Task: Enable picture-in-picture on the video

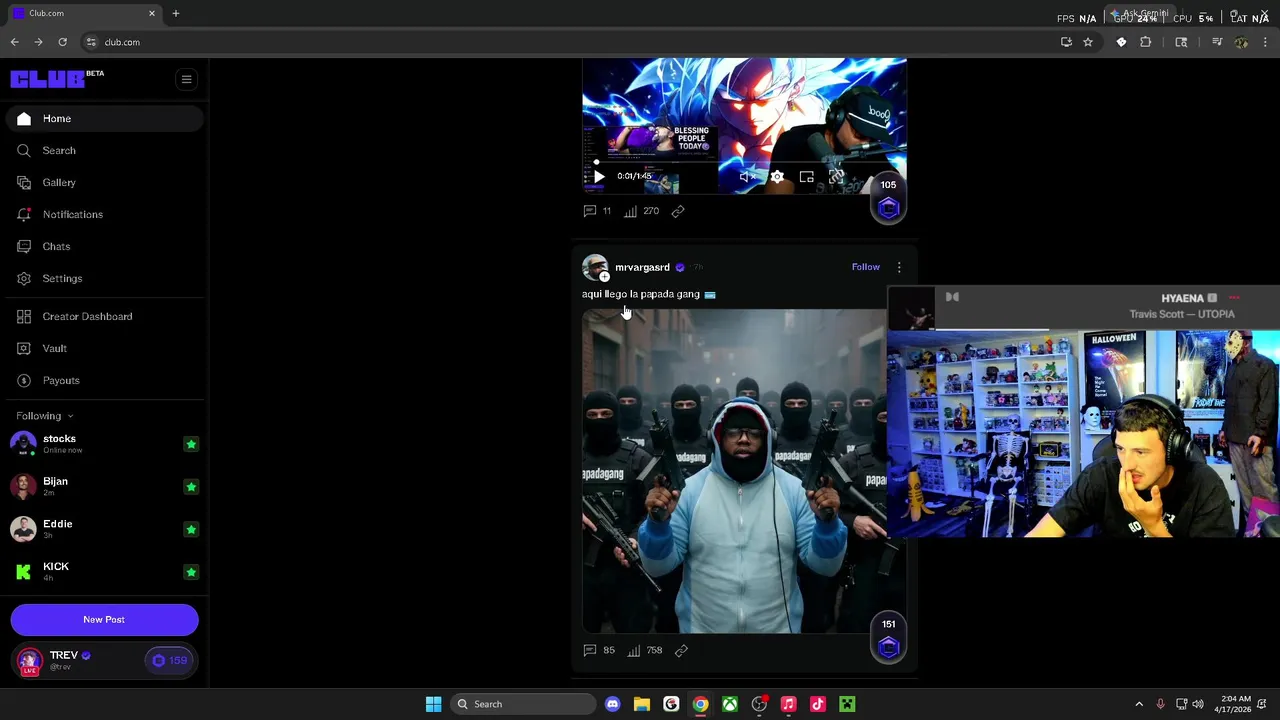Action: click(806, 177)
